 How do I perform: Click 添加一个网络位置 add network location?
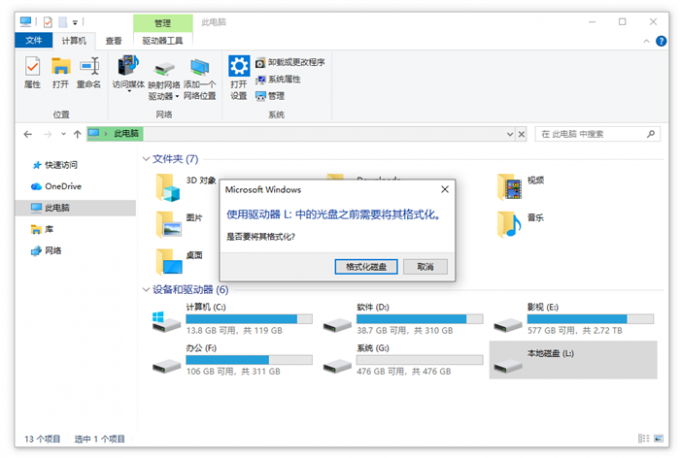(x=199, y=79)
